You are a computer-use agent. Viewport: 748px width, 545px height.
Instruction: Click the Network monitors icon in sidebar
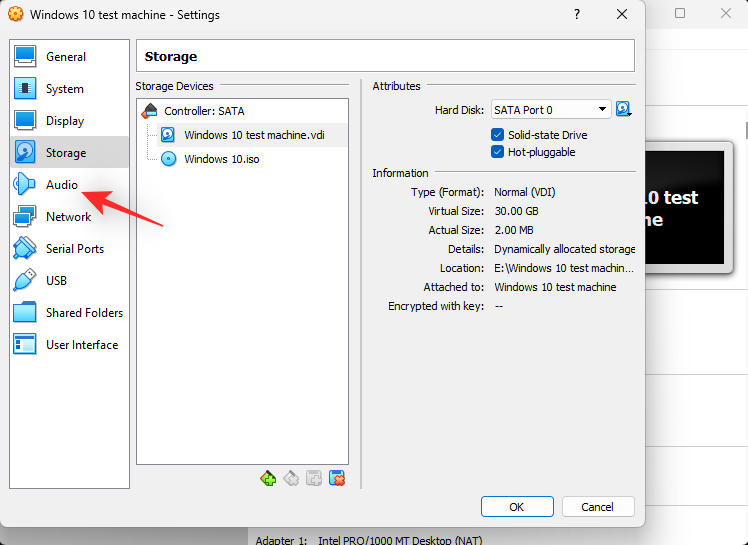pyautogui.click(x=25, y=217)
